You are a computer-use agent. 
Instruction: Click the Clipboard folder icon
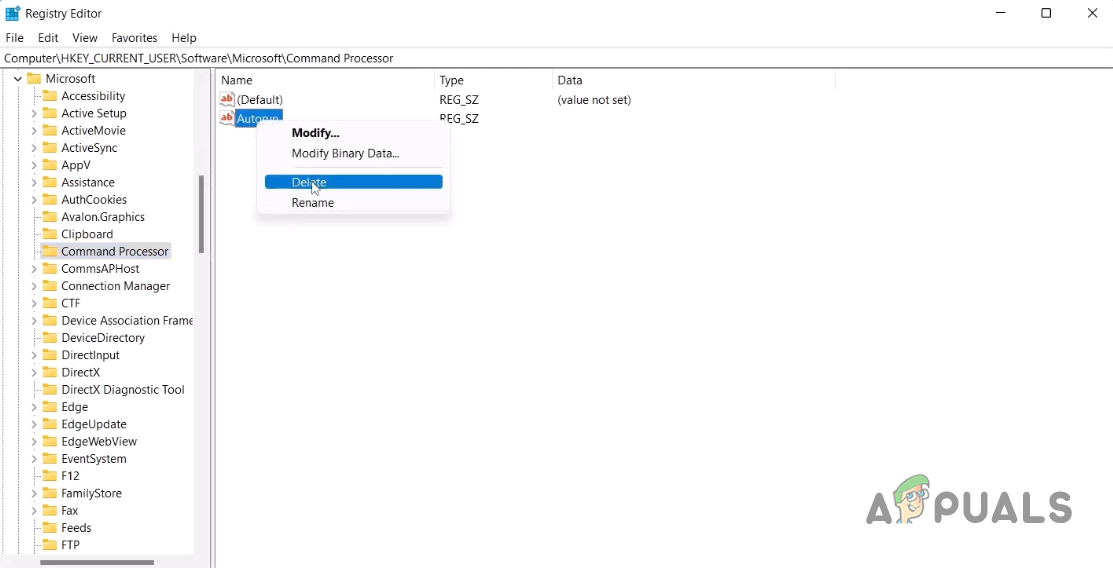point(49,234)
